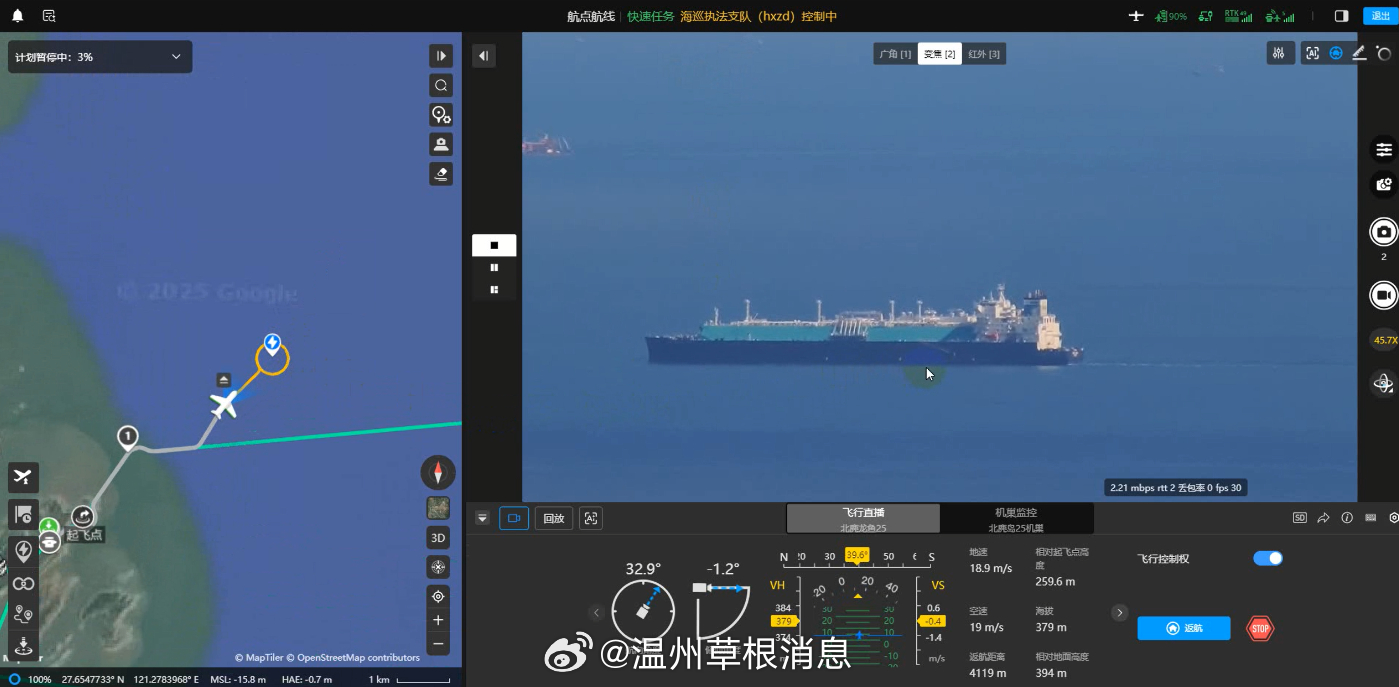View the dock-to-aircraft link signal icon
This screenshot has height=687, width=1399.
(1279, 16)
